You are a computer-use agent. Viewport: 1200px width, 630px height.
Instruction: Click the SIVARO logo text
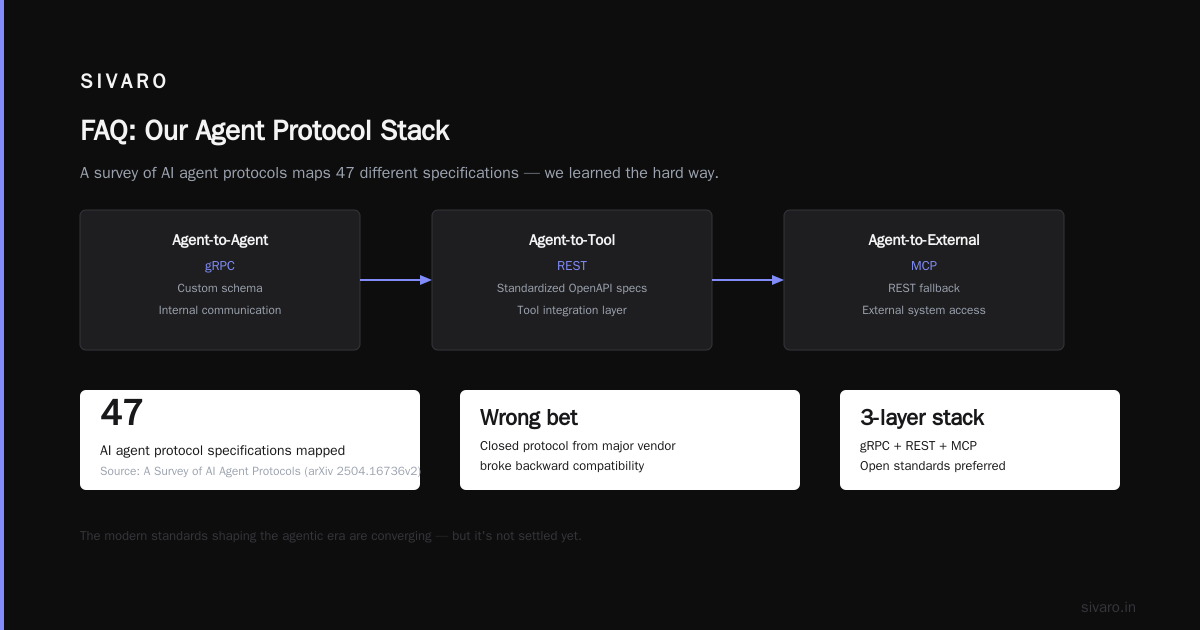coord(124,82)
